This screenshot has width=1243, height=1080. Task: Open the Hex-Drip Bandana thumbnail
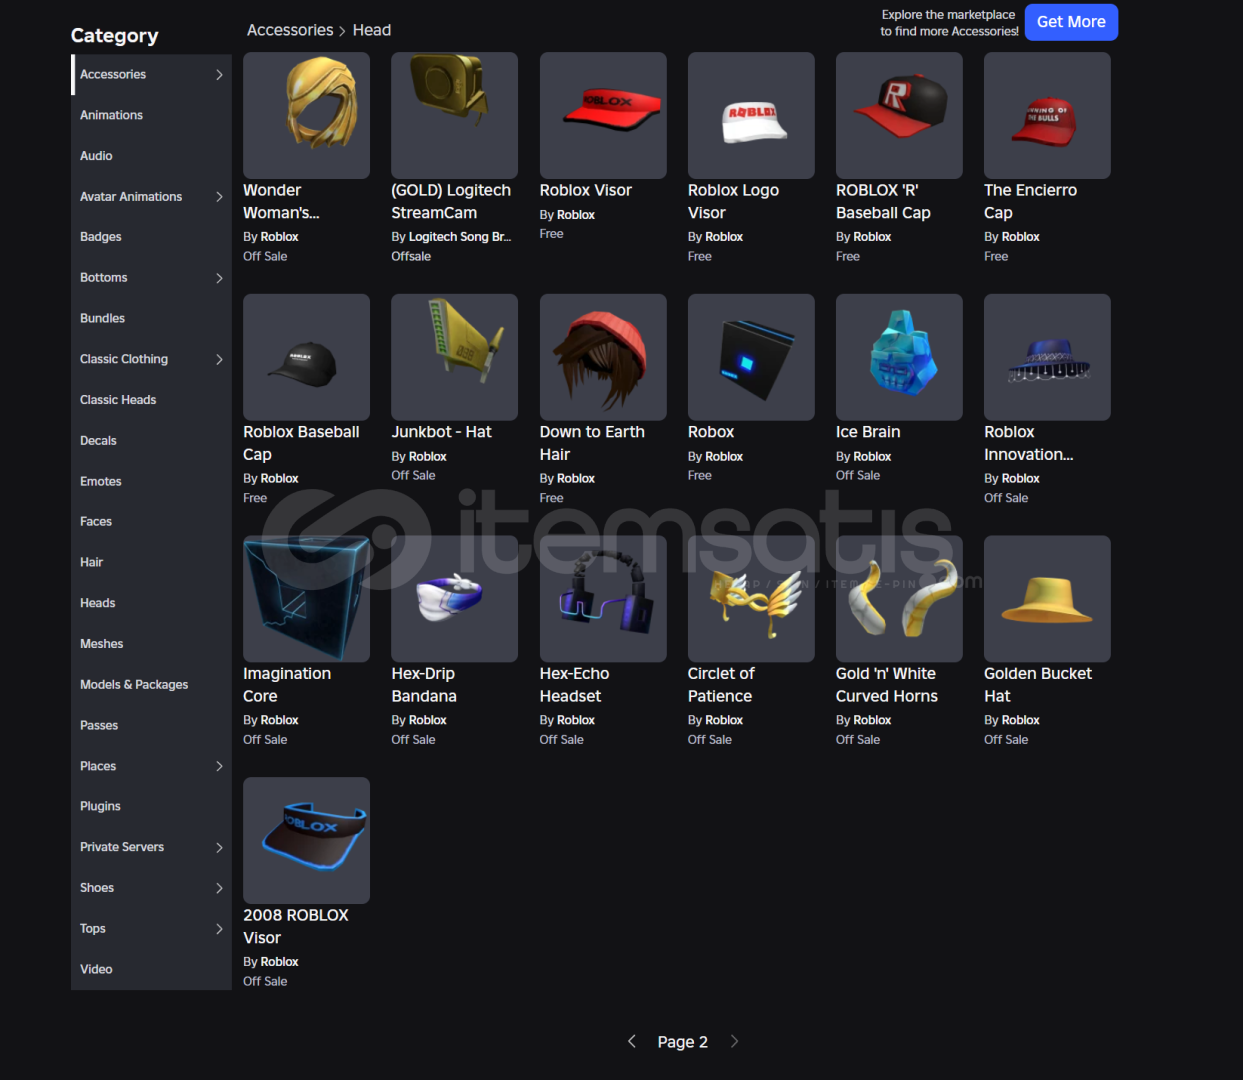[x=454, y=598]
